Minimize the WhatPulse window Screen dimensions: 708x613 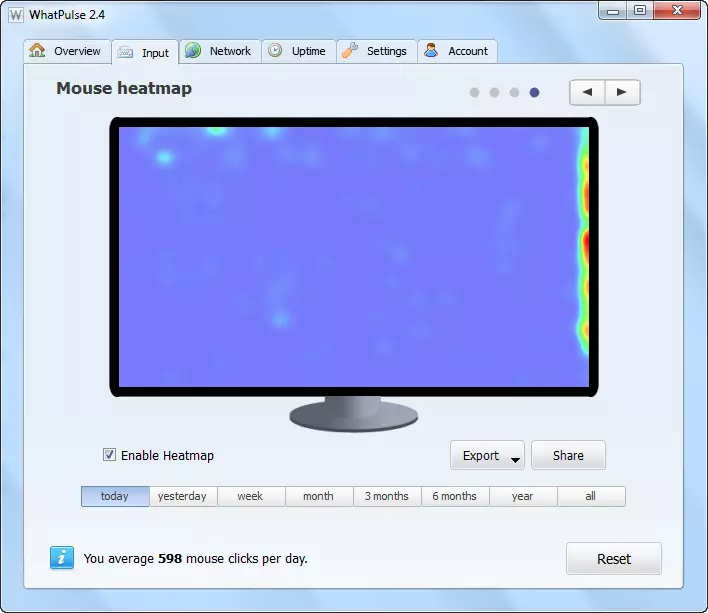click(613, 11)
